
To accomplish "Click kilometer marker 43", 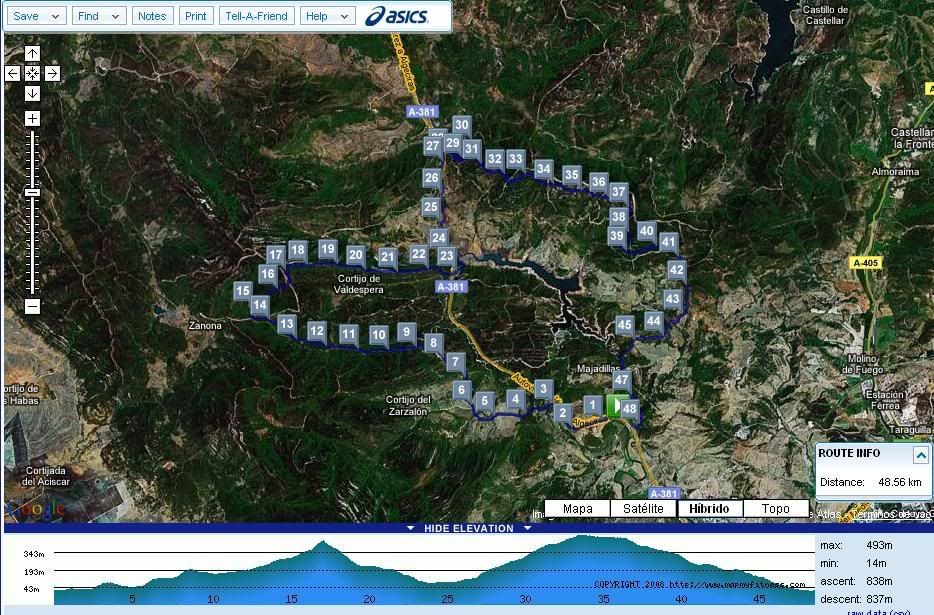I will click(x=673, y=299).
